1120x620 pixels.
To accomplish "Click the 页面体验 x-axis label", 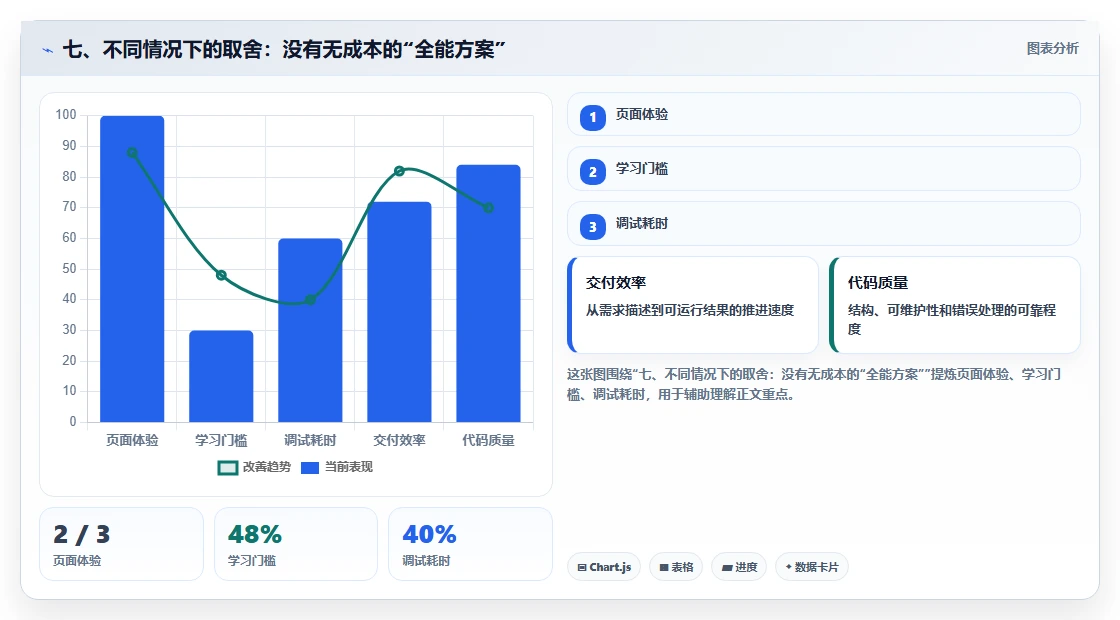I will [132, 441].
